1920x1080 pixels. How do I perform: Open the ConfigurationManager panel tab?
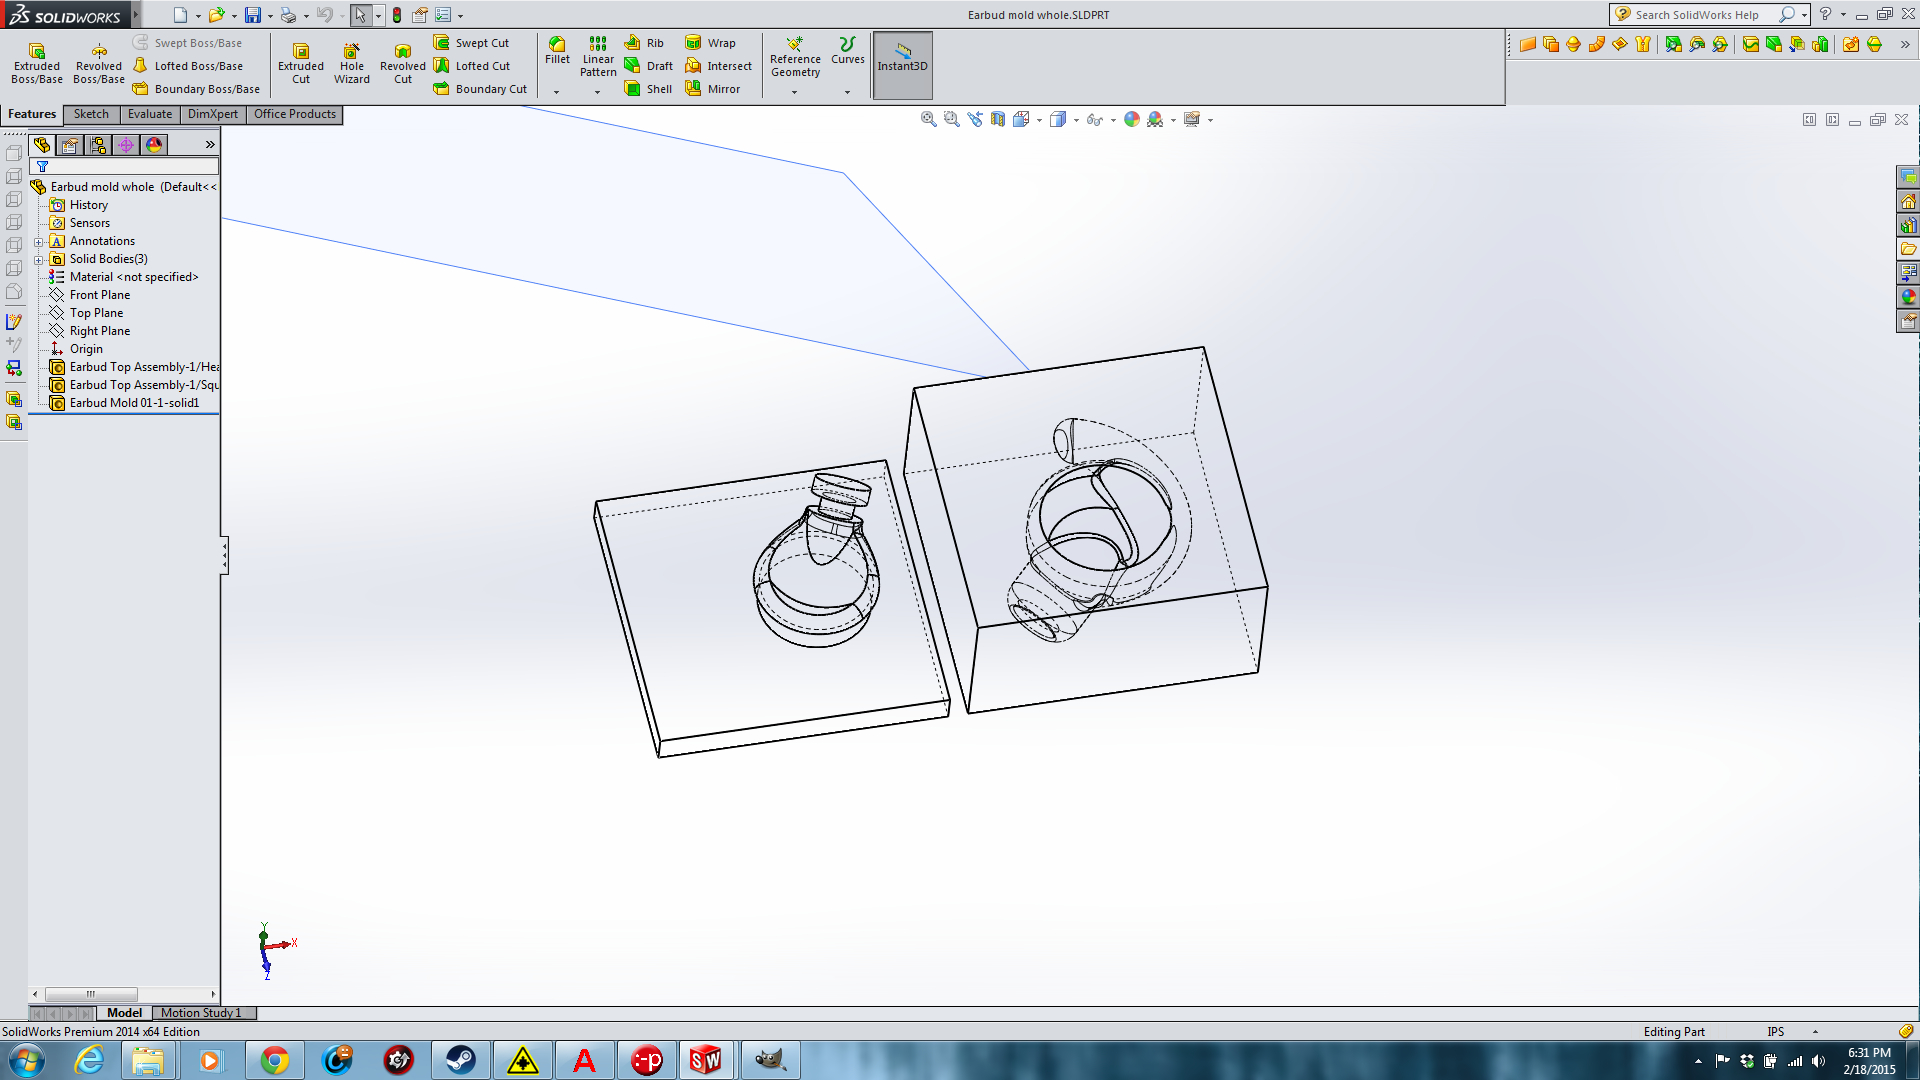point(98,145)
